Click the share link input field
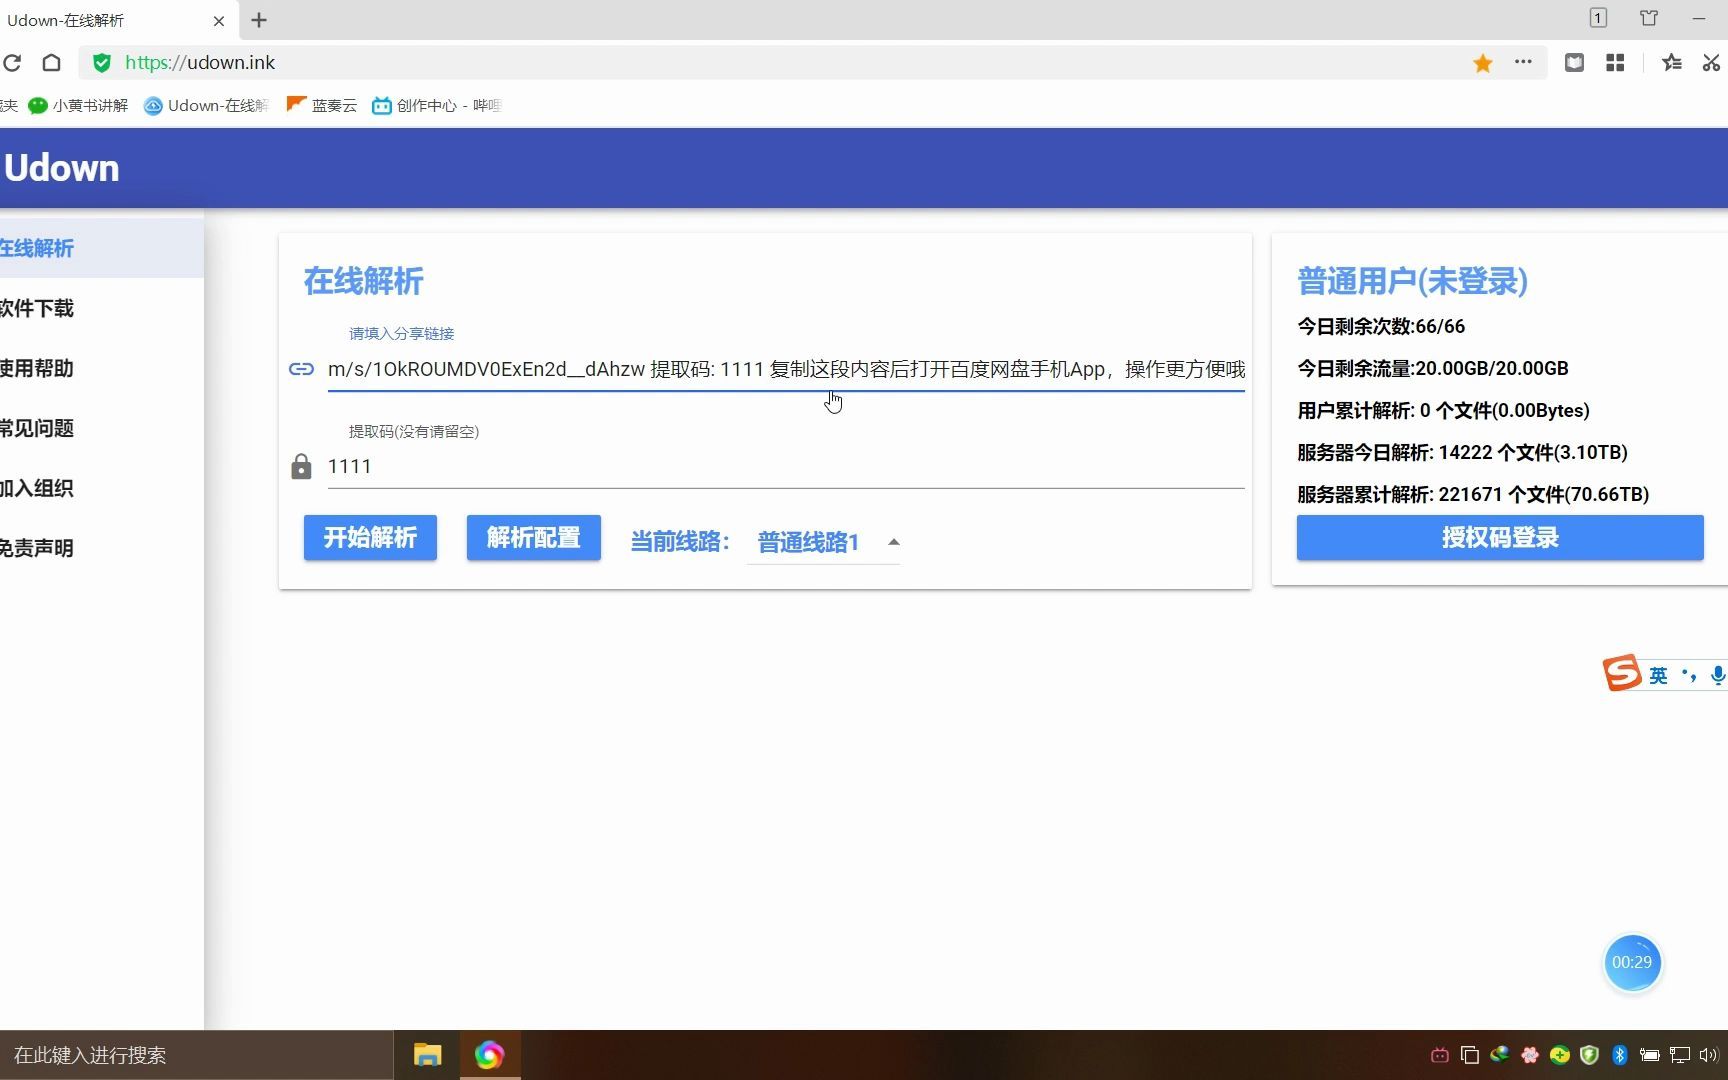Image resolution: width=1728 pixels, height=1080 pixels. pos(786,369)
